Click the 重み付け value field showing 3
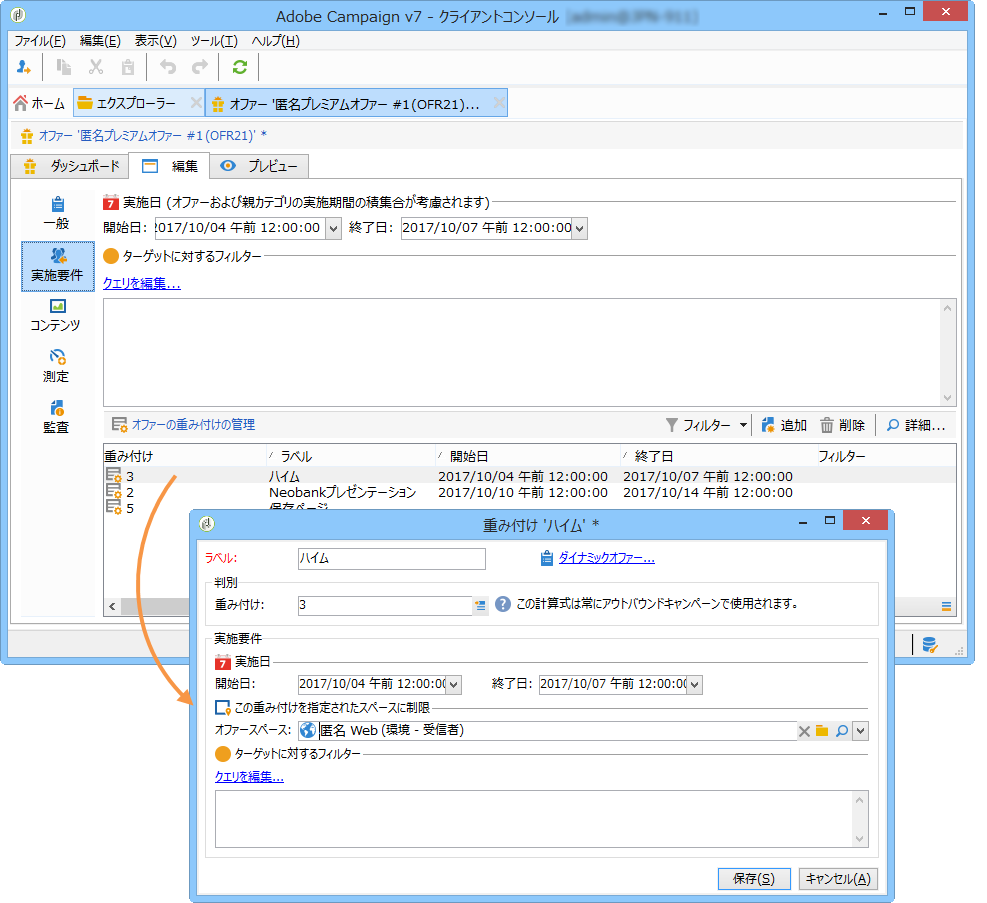 385,605
